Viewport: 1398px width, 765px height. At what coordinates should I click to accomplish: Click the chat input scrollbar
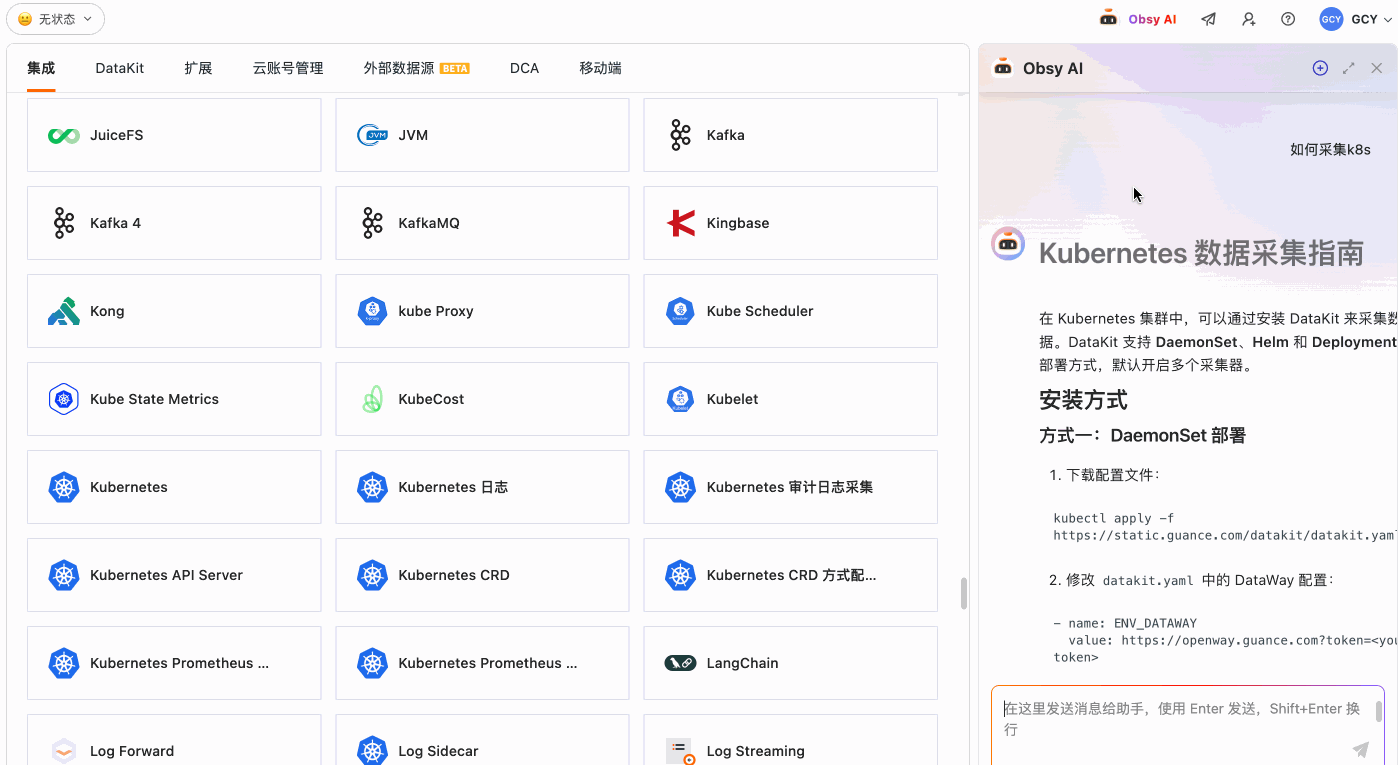(x=1379, y=711)
